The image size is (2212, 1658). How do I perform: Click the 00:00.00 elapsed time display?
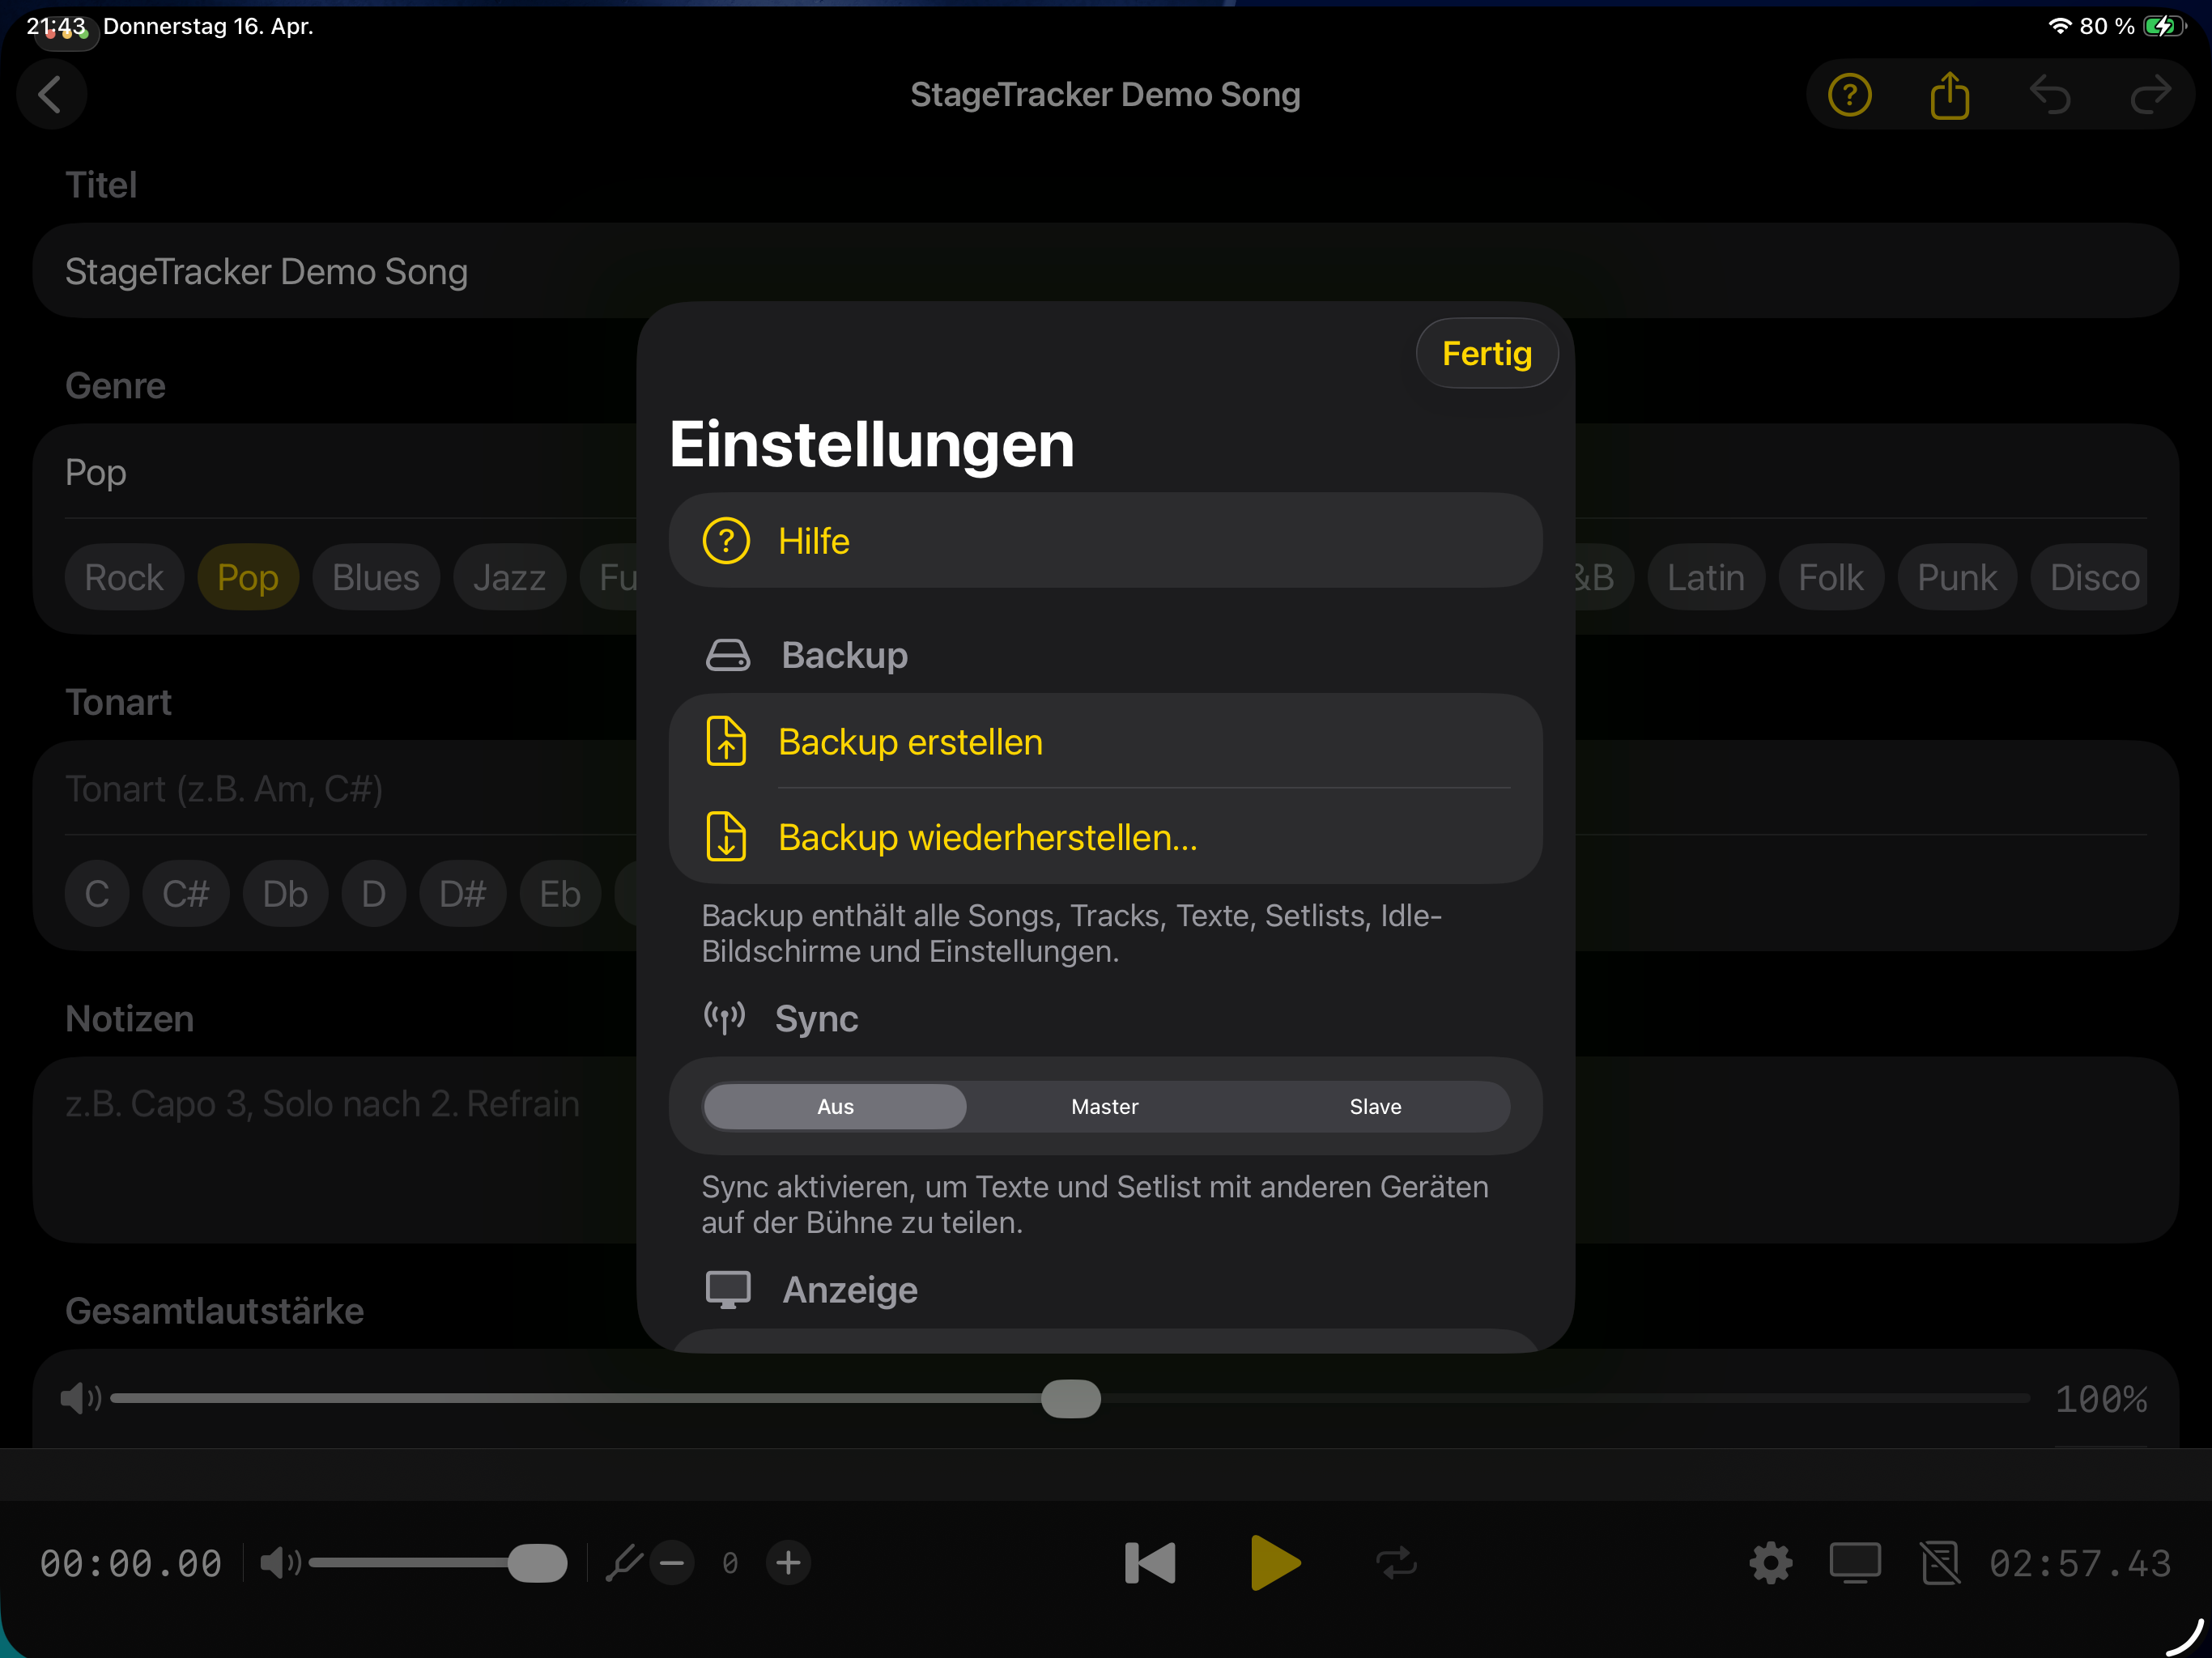pos(131,1563)
